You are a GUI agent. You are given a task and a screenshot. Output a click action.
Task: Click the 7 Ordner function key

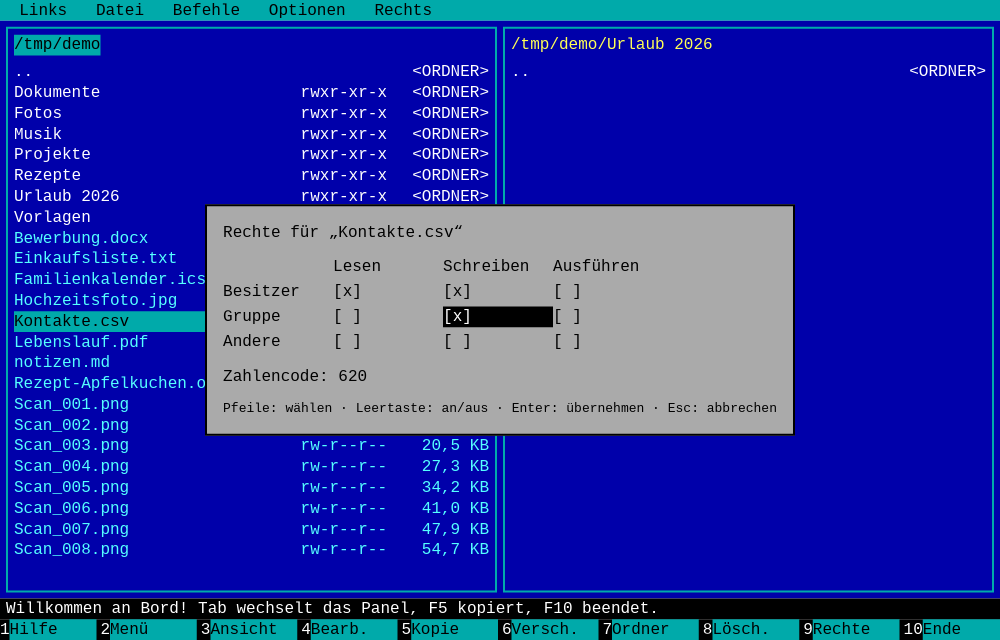pyautogui.click(x=650, y=629)
